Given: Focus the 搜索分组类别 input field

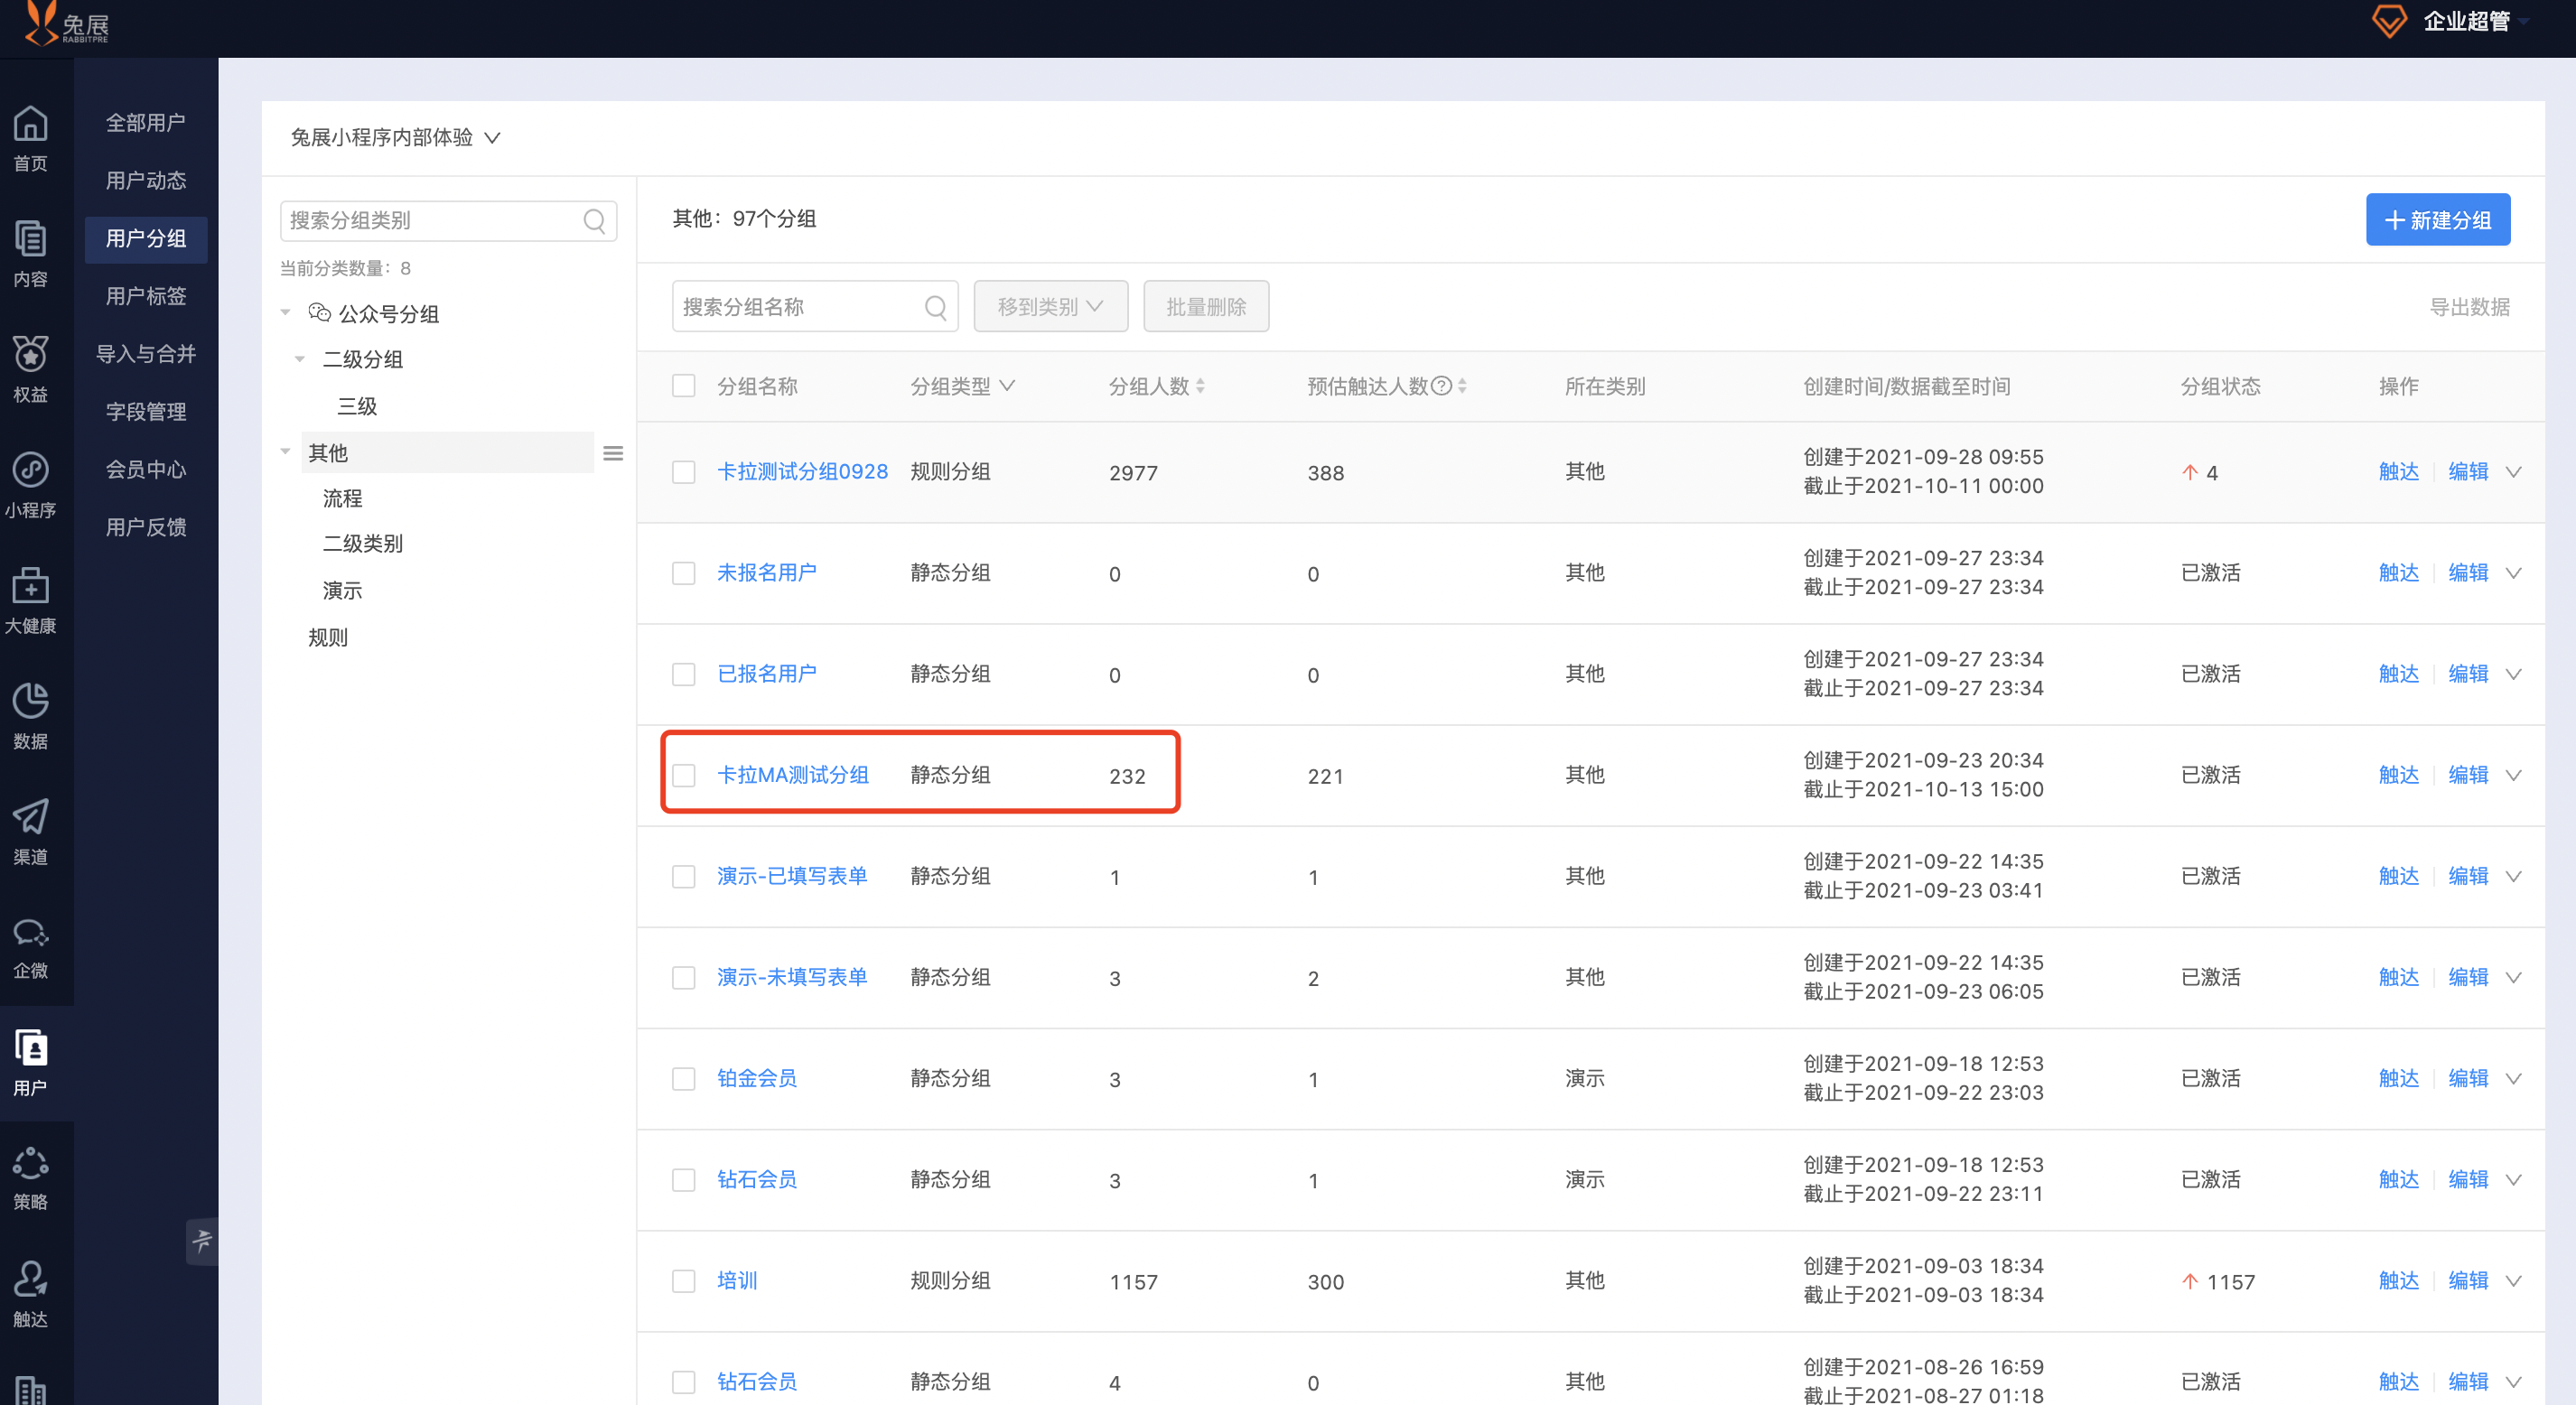Looking at the screenshot, I should (448, 221).
